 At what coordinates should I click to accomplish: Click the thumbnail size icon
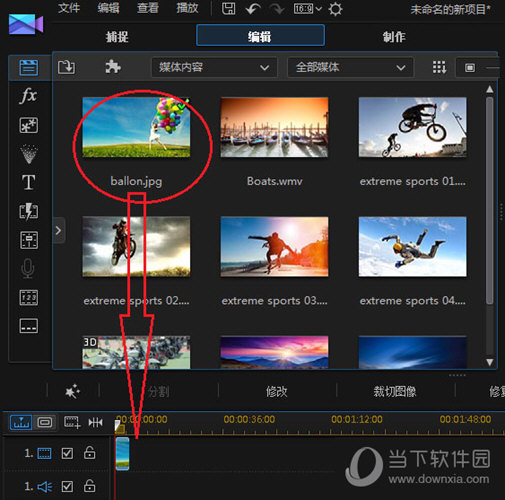click(470, 68)
